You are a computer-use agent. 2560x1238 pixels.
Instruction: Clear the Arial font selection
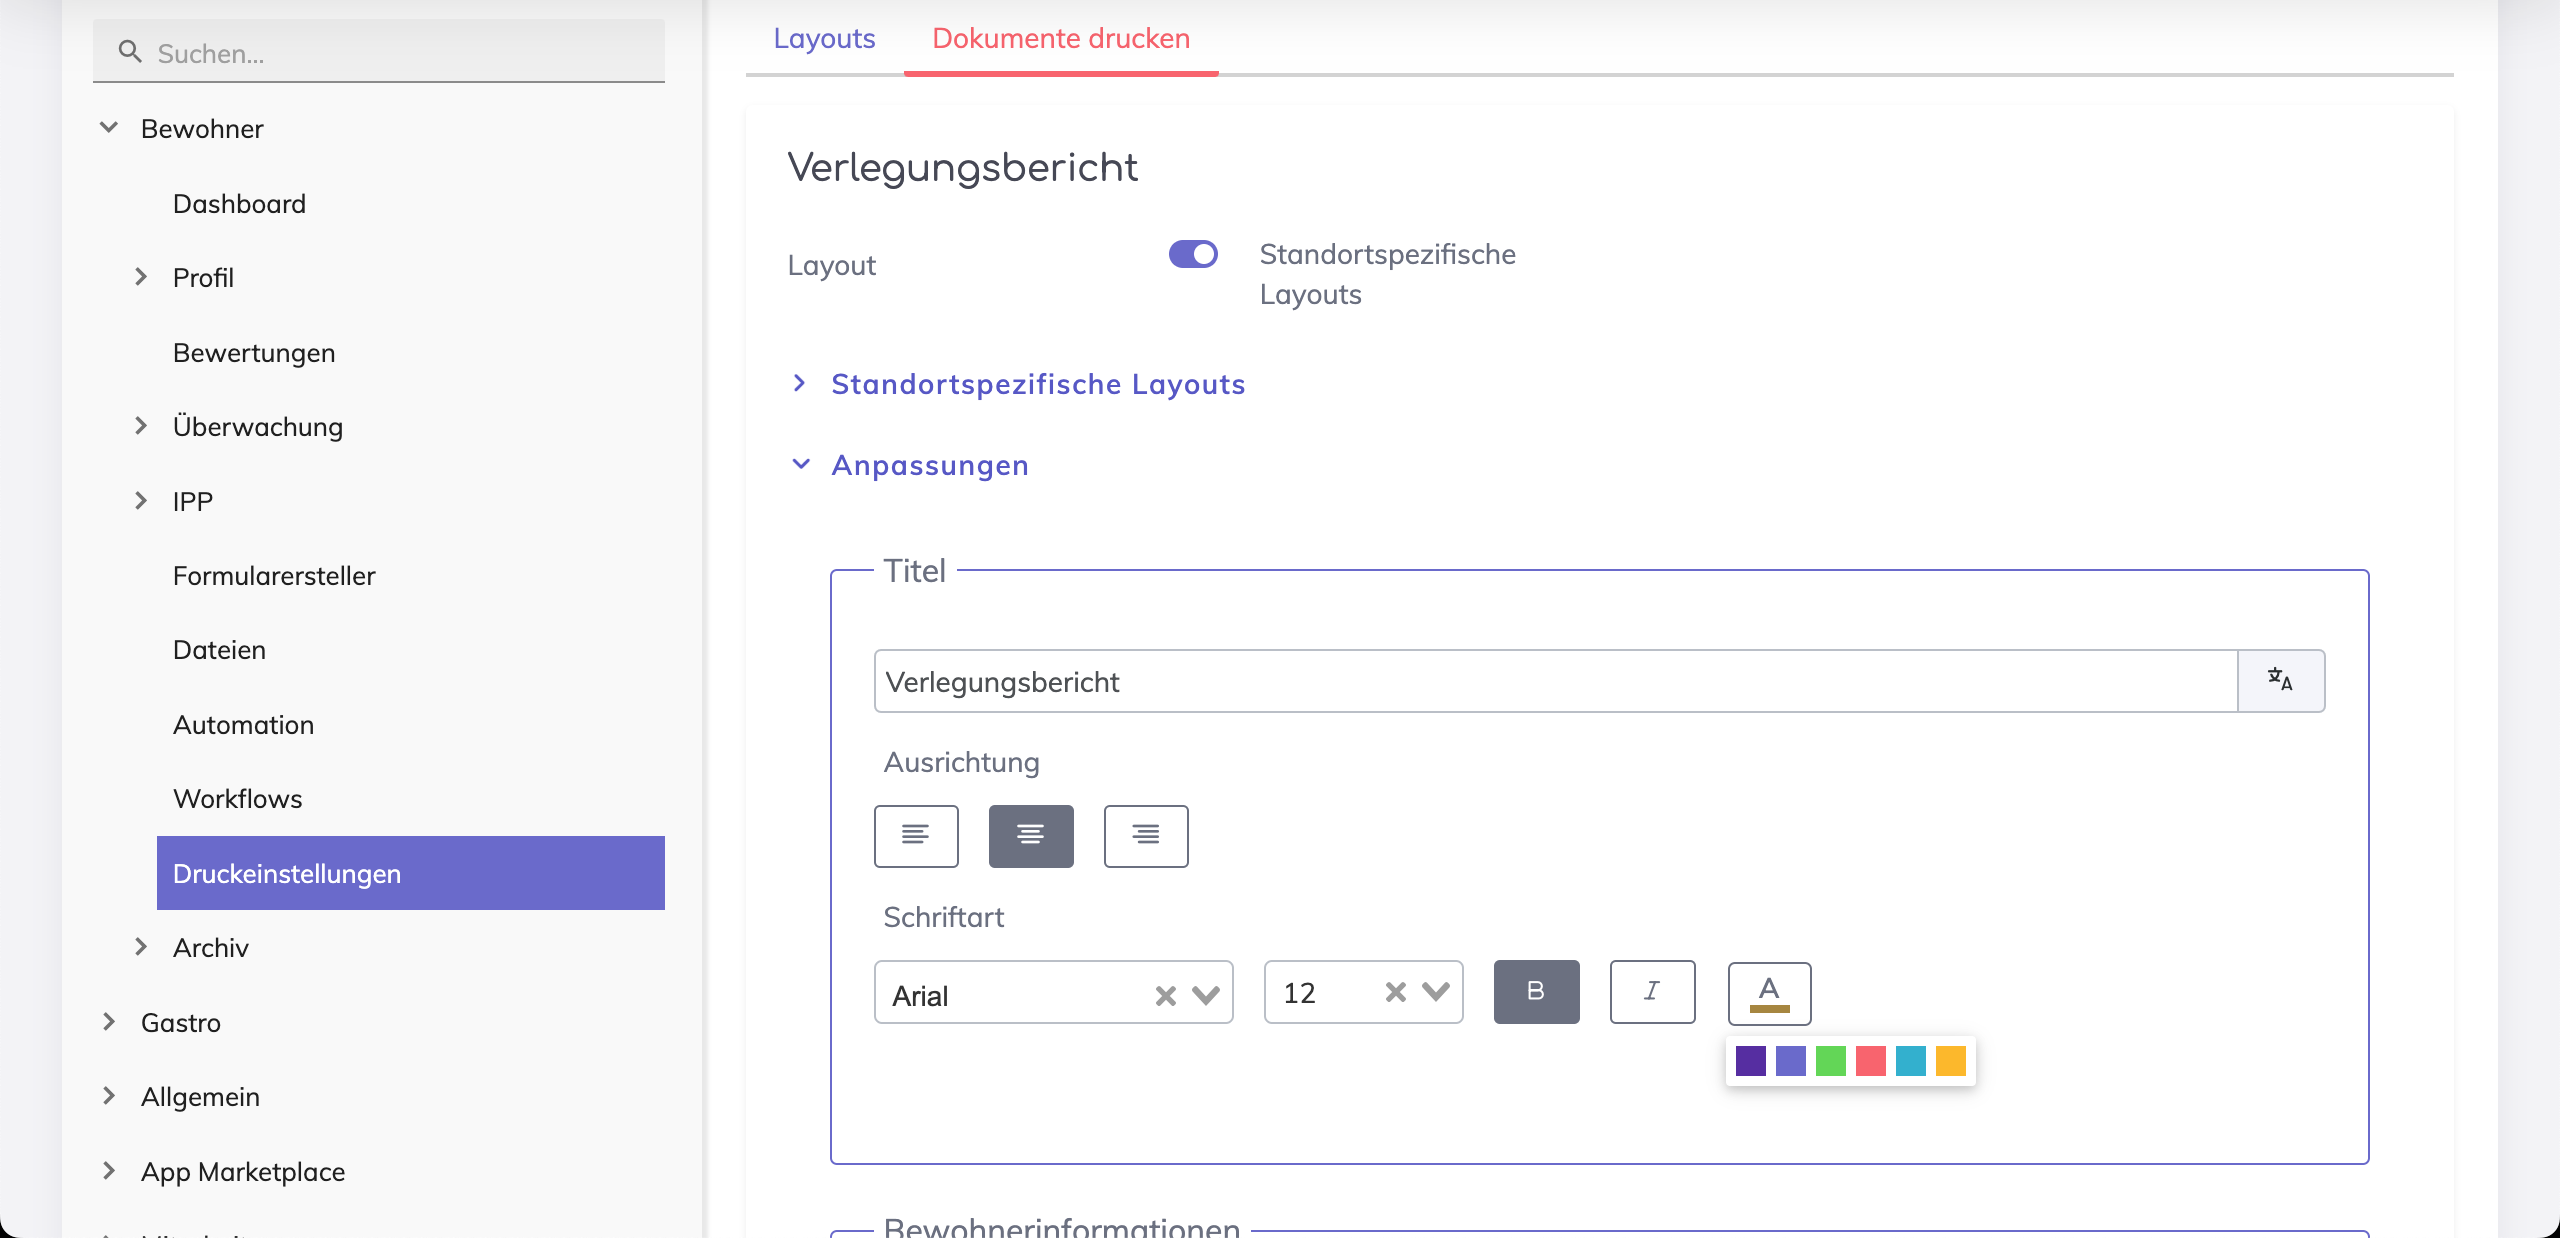tap(1165, 996)
